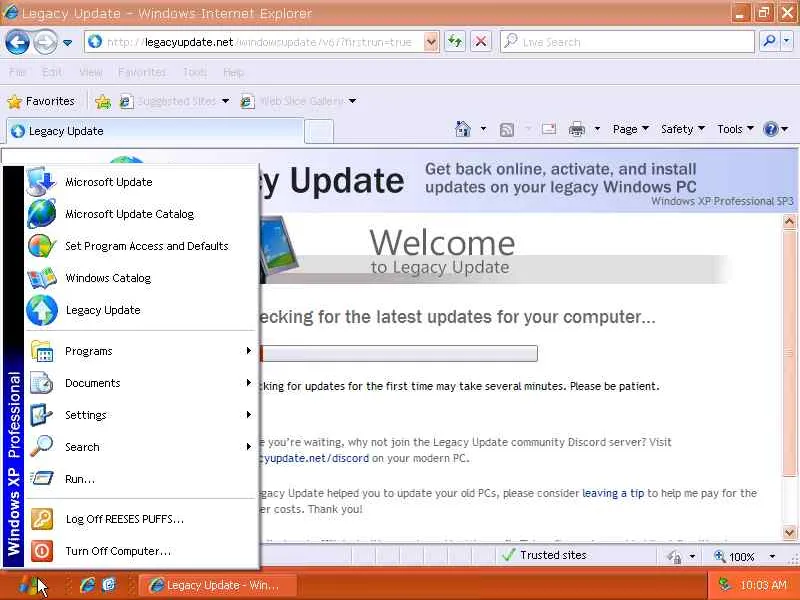
Task: Open the Page menu
Action: point(631,129)
